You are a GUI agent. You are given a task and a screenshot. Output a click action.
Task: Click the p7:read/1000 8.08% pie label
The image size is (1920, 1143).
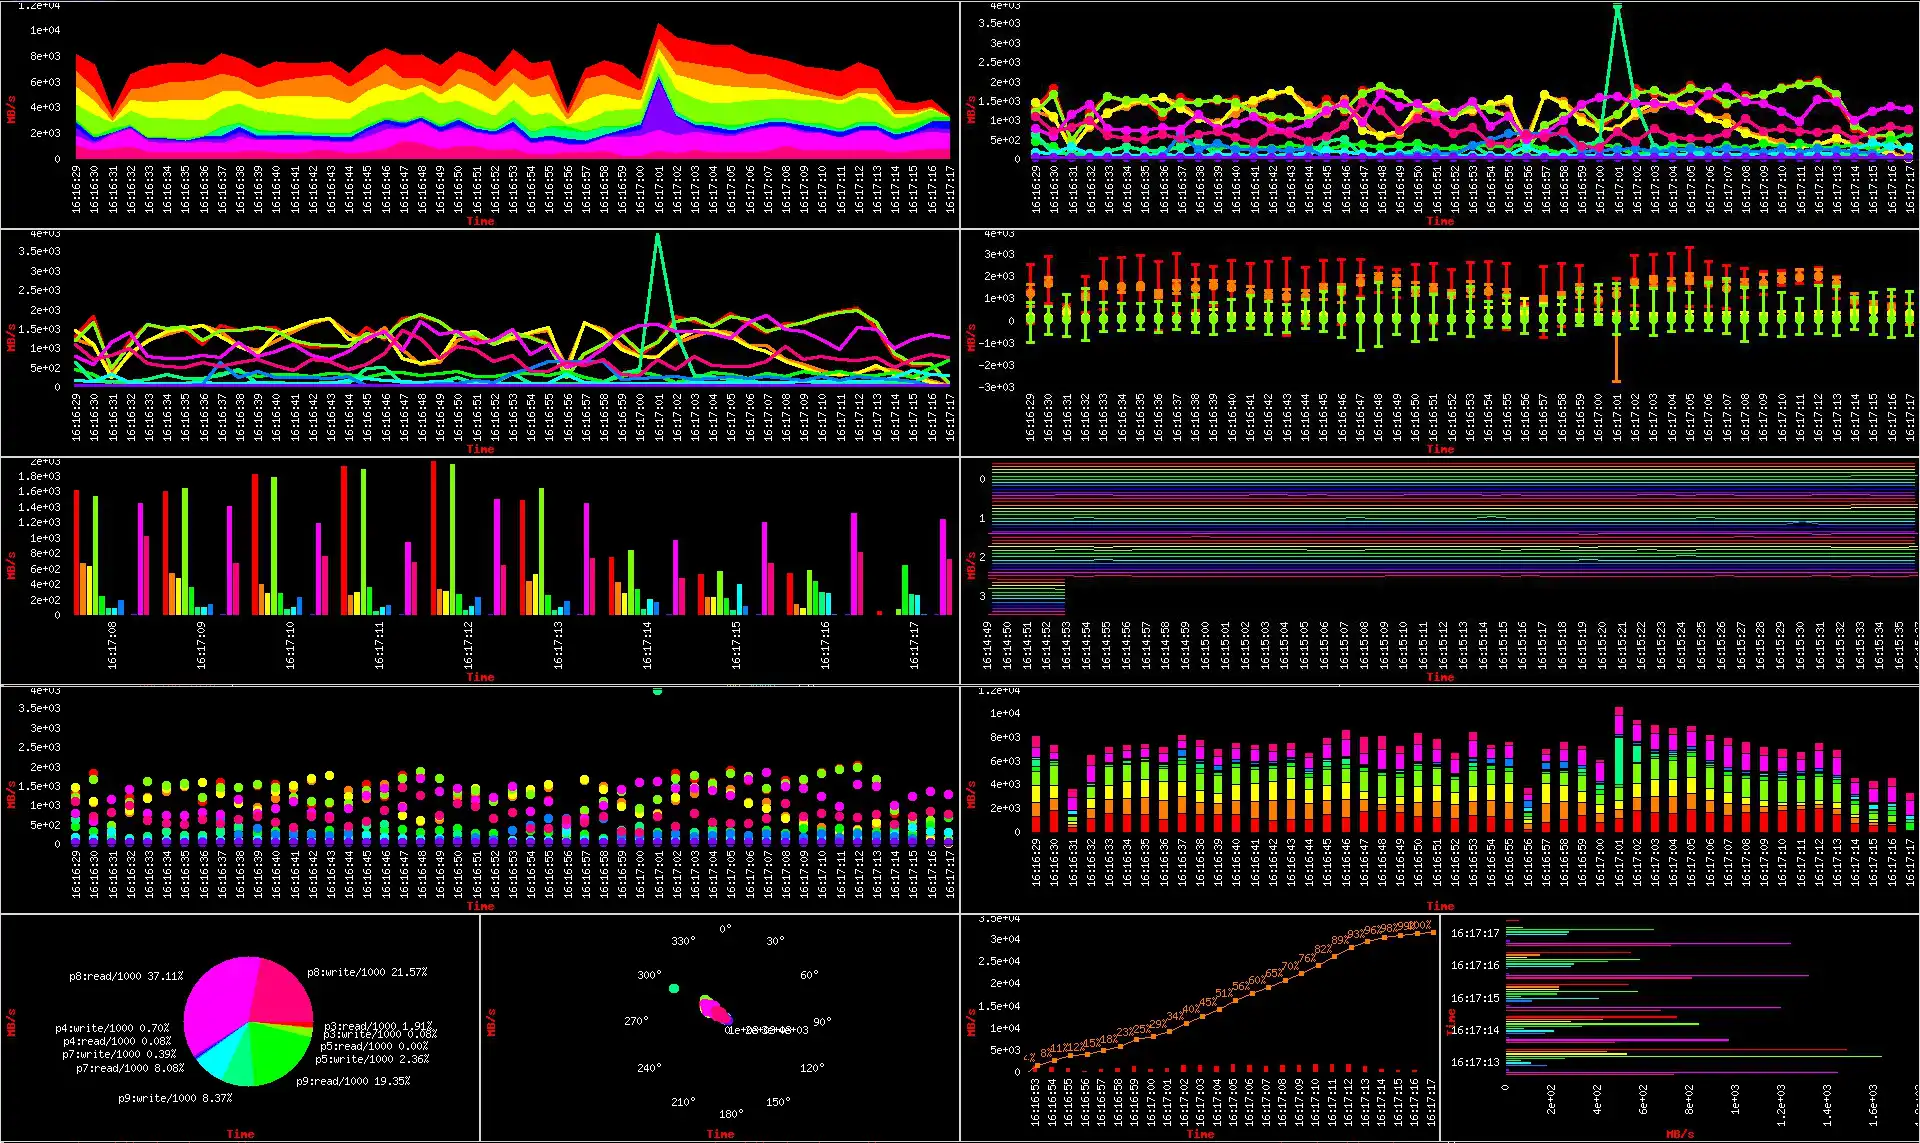coord(130,1068)
